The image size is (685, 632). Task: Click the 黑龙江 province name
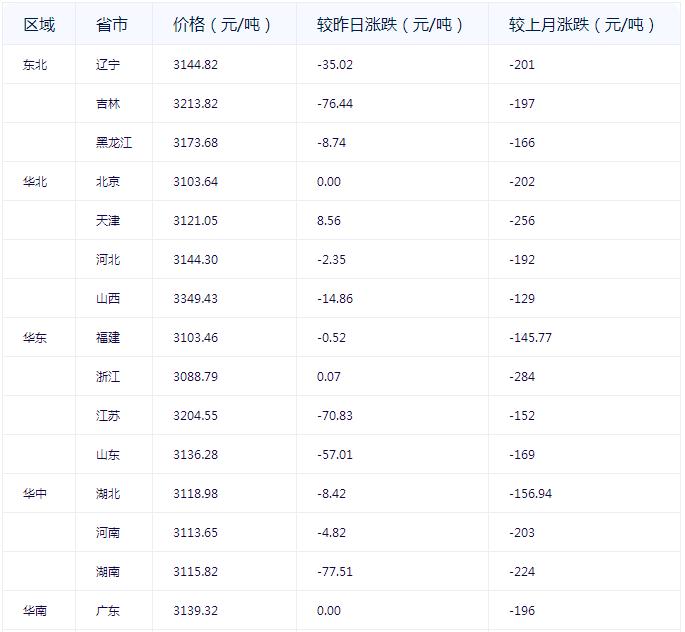(x=114, y=143)
